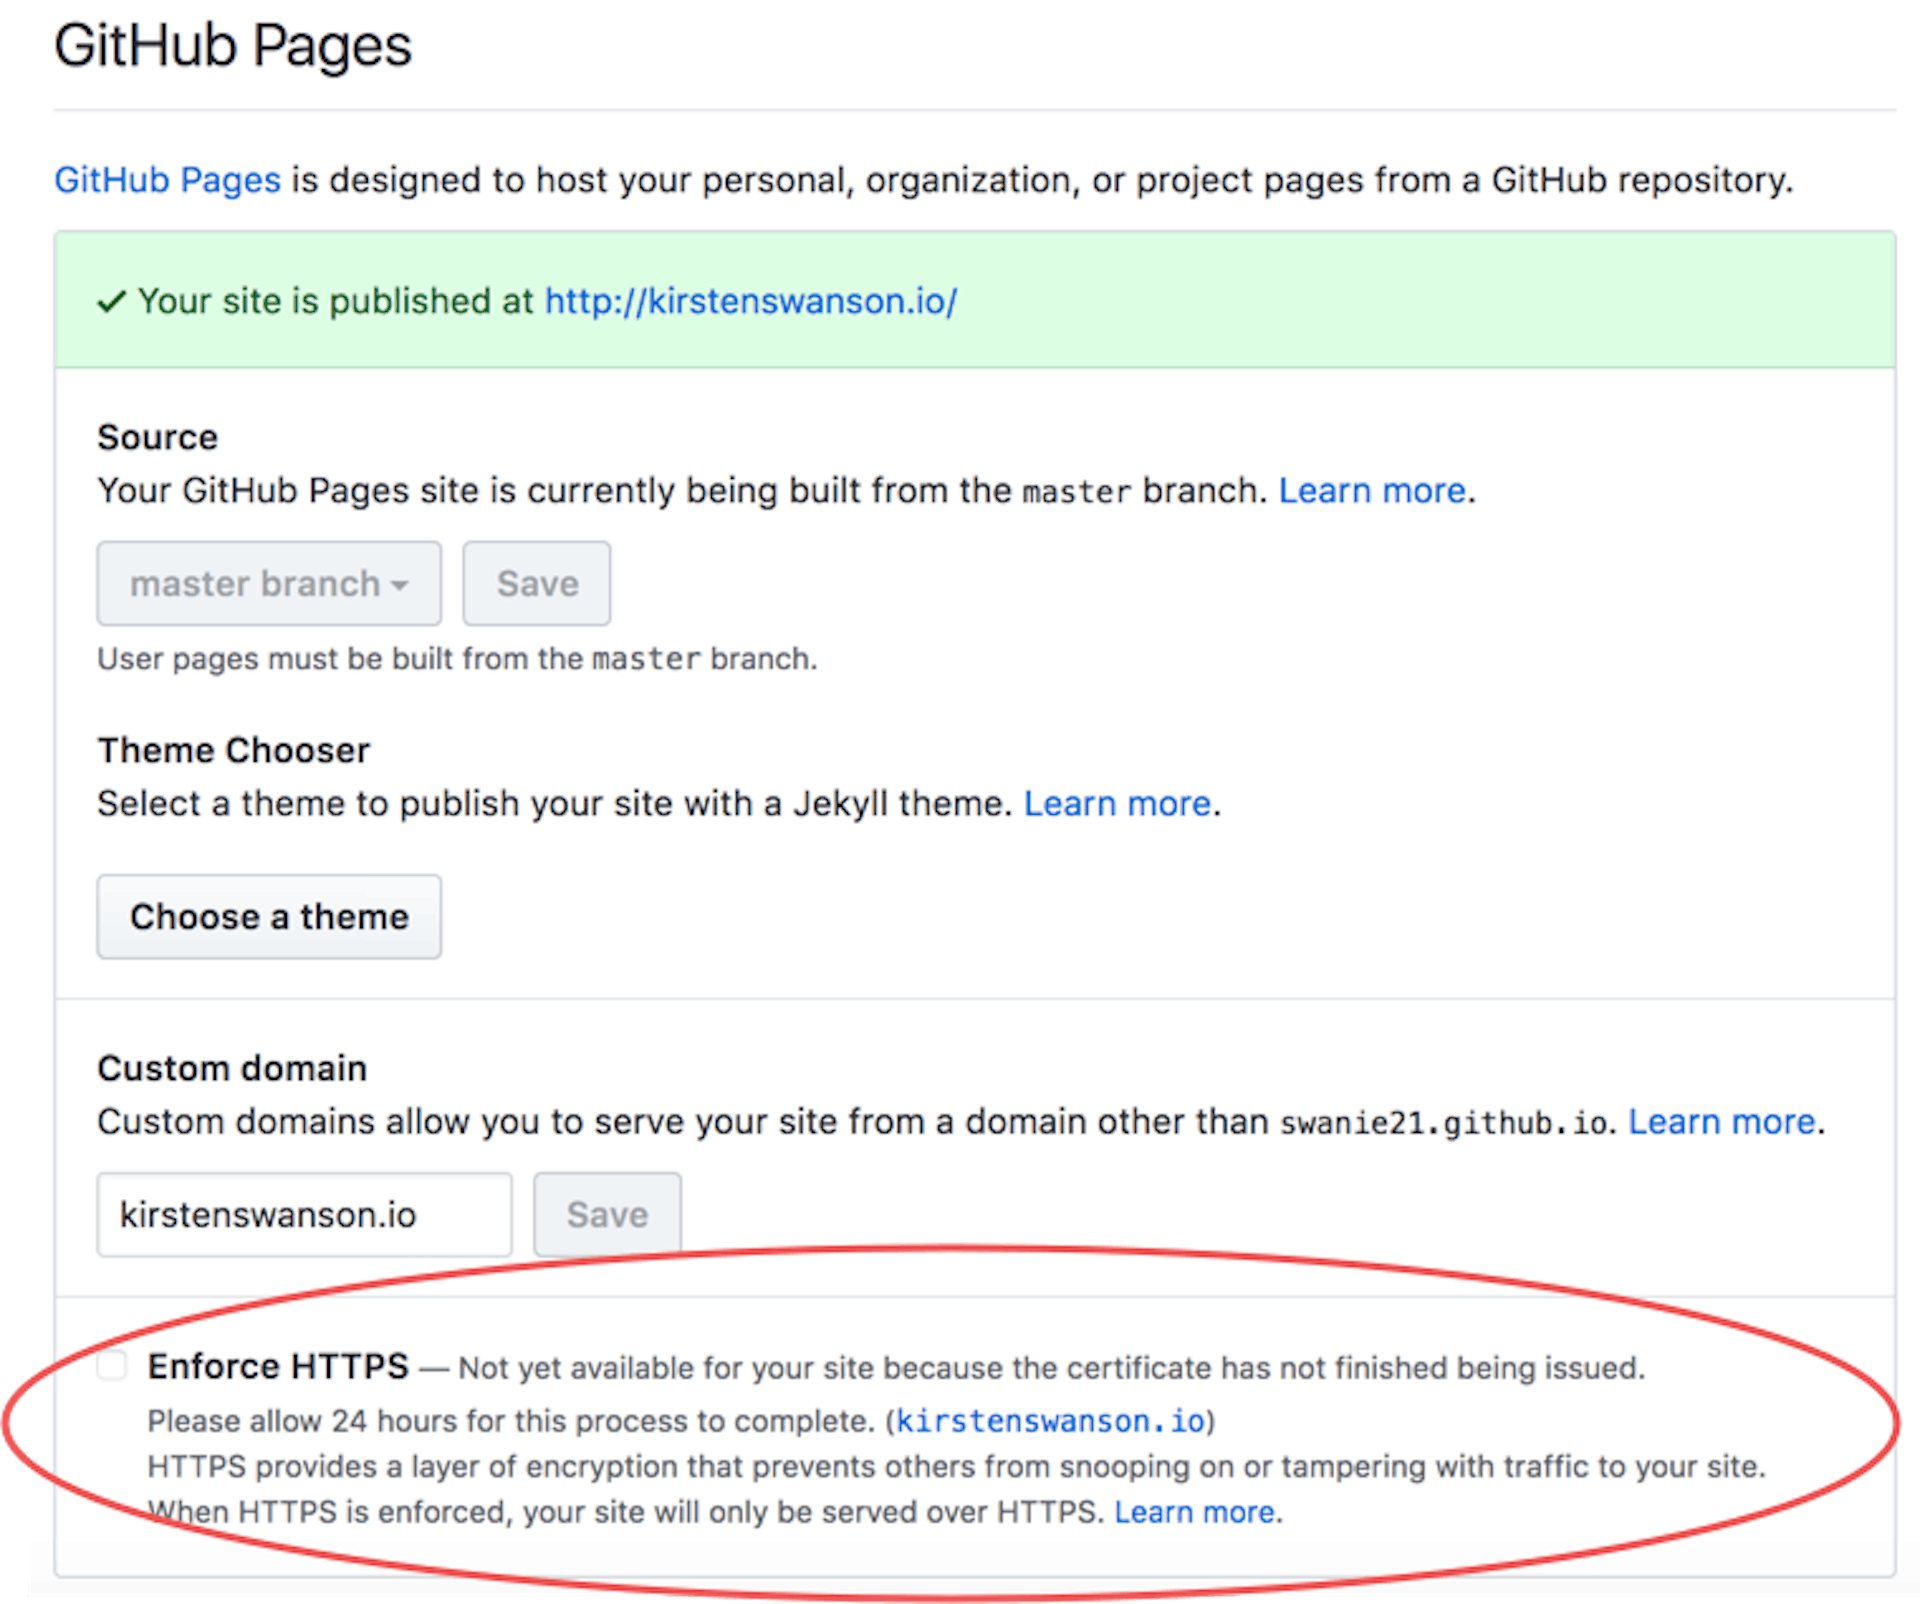This screenshot has height=1604, width=1920.
Task: Open Learn more in Source section
Action: click(1372, 491)
